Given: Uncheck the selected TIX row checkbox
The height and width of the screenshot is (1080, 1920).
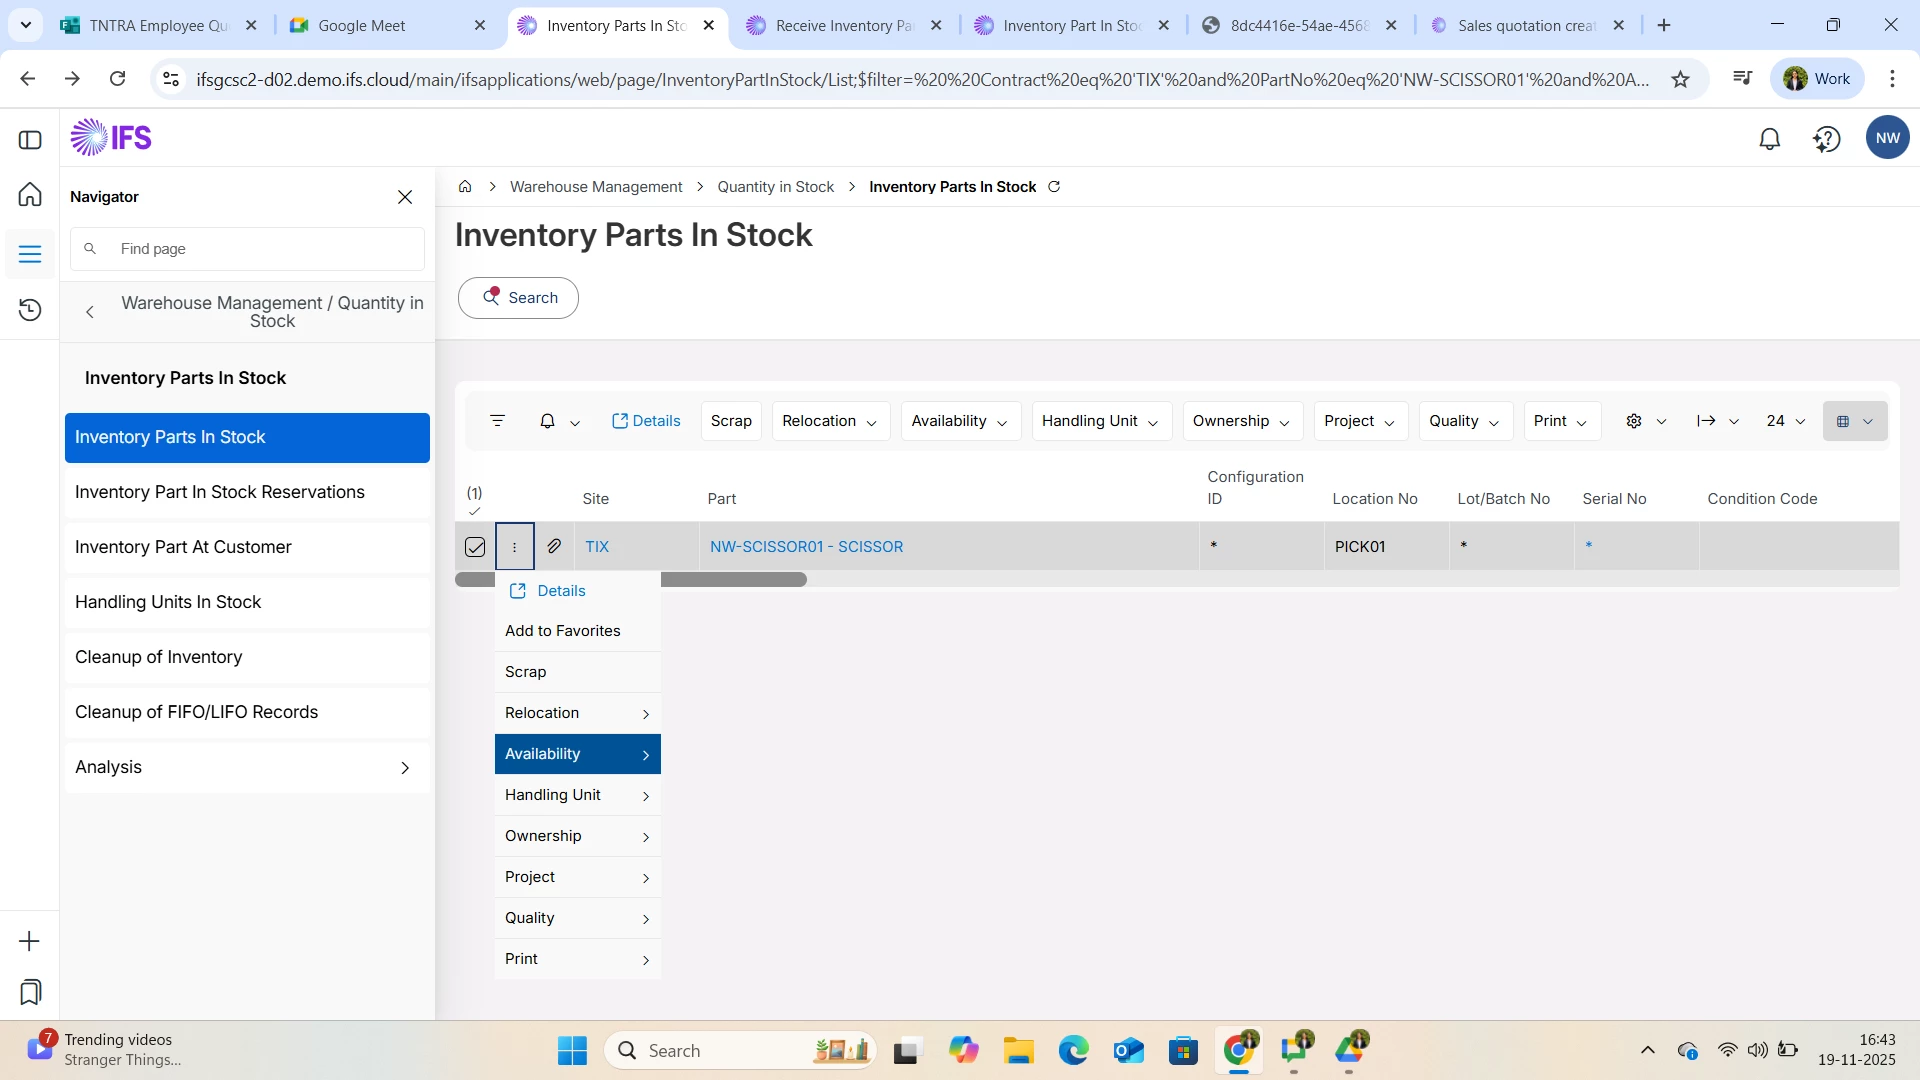Looking at the screenshot, I should coord(475,547).
